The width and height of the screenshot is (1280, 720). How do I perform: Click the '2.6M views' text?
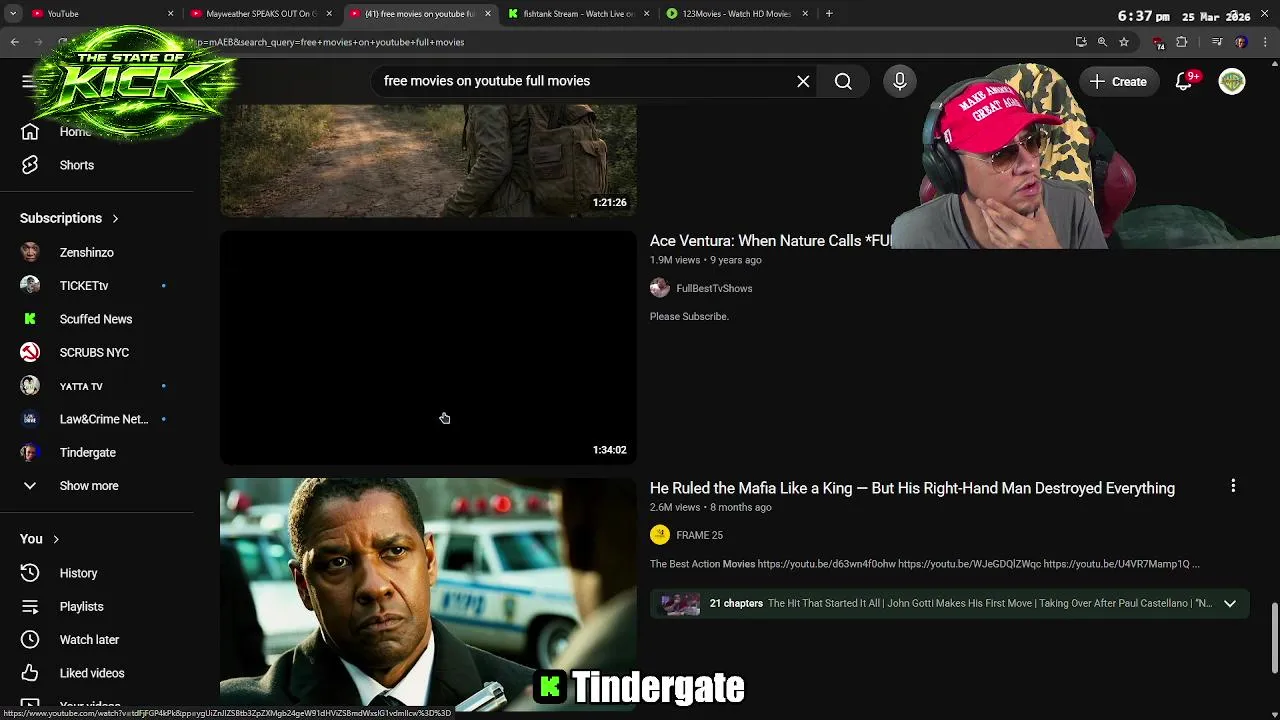tap(675, 507)
